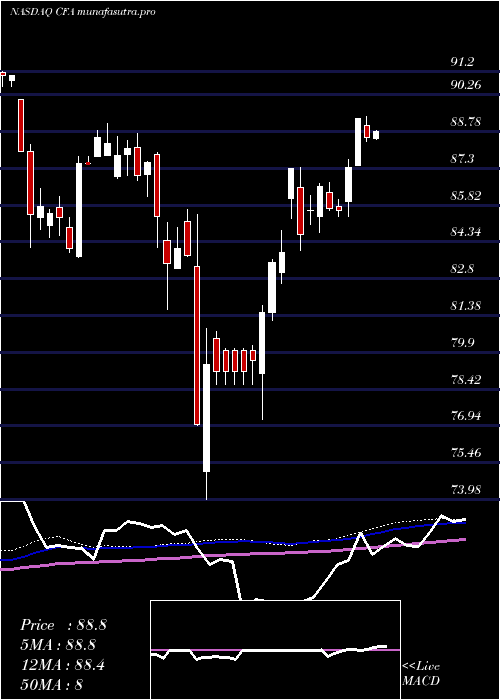The height and width of the screenshot is (700, 500).
Task: Click the 81.38 price axis label
Action: point(466,306)
